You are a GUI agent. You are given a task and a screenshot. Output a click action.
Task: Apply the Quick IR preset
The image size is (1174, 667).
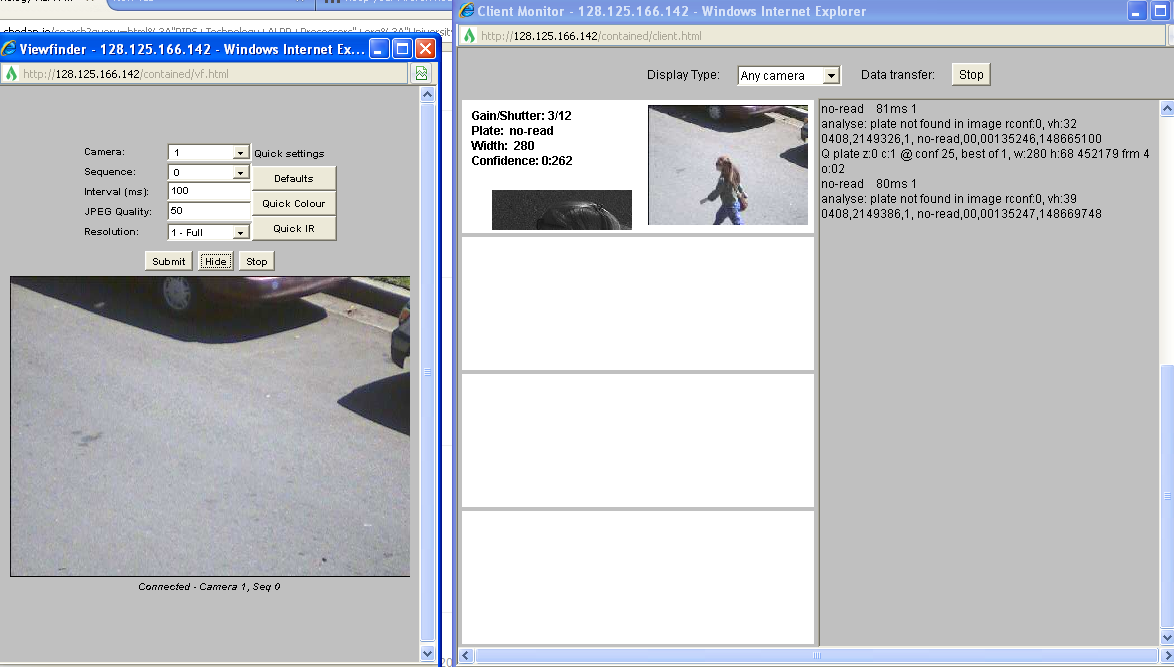[x=294, y=228]
